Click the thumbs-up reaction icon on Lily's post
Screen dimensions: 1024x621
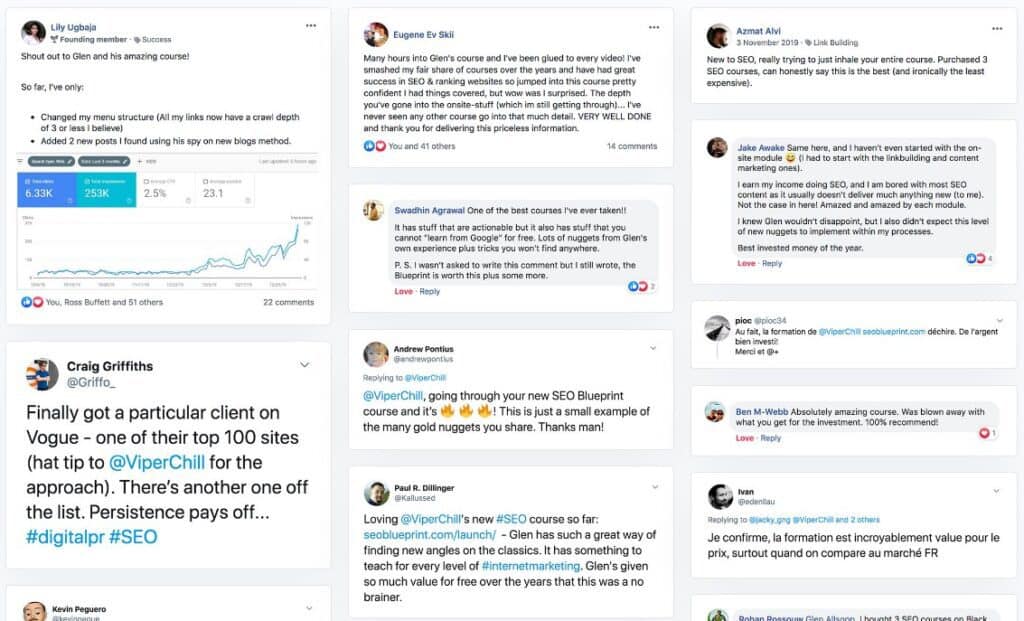[x=26, y=302]
